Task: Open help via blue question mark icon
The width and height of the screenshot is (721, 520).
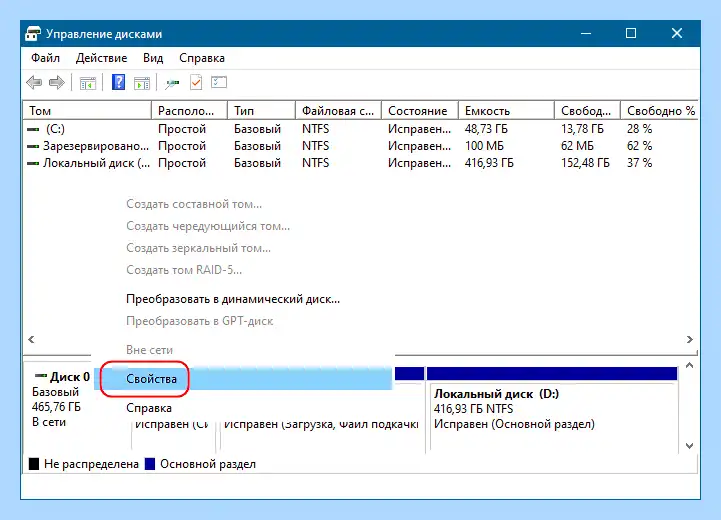Action: tap(118, 83)
